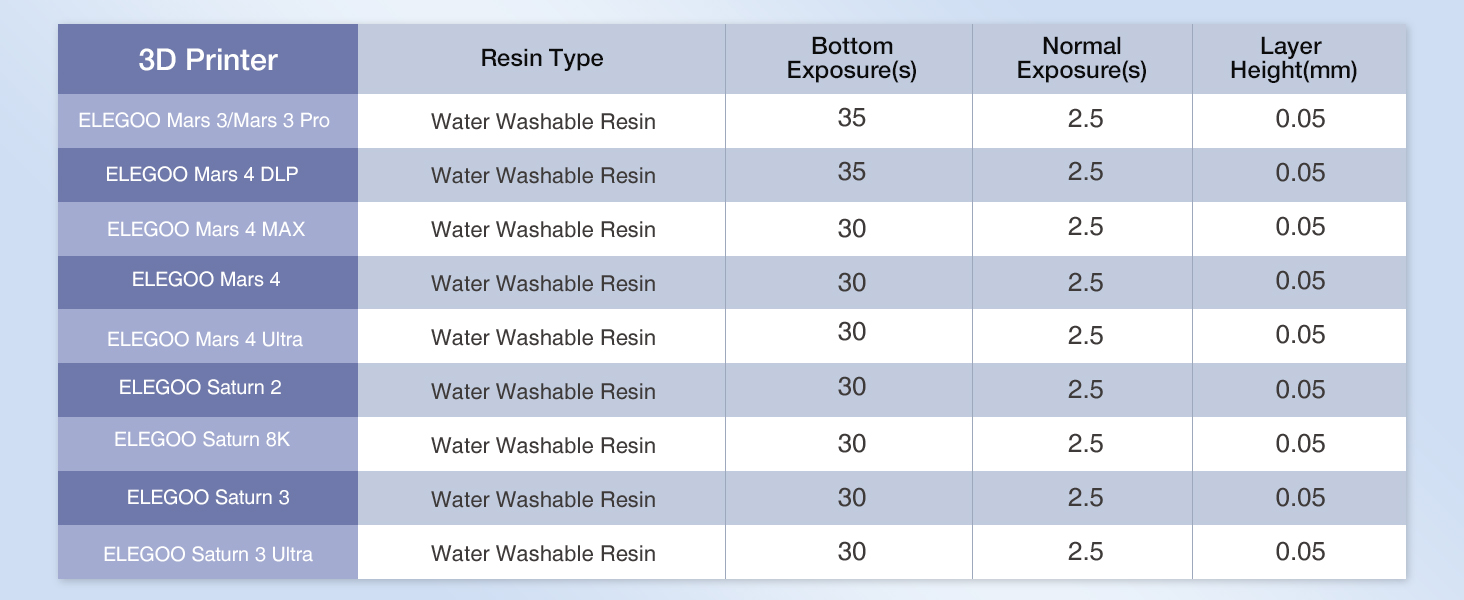Select the ELEGOO Saturn 3 Ultra cell
This screenshot has height=600, width=1464.
tap(208, 553)
